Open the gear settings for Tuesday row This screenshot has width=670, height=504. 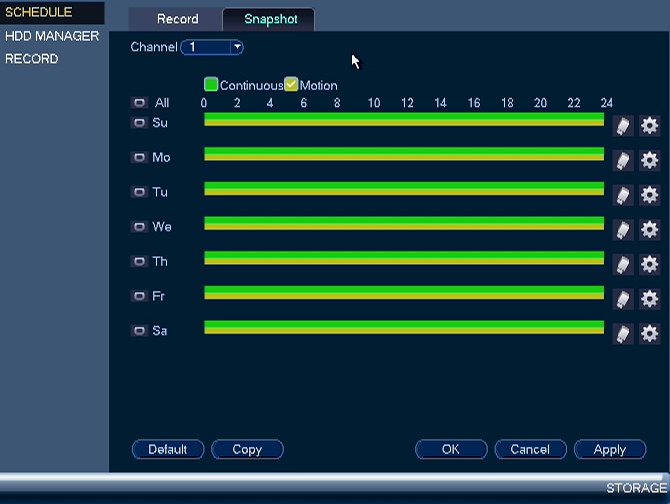tap(649, 195)
